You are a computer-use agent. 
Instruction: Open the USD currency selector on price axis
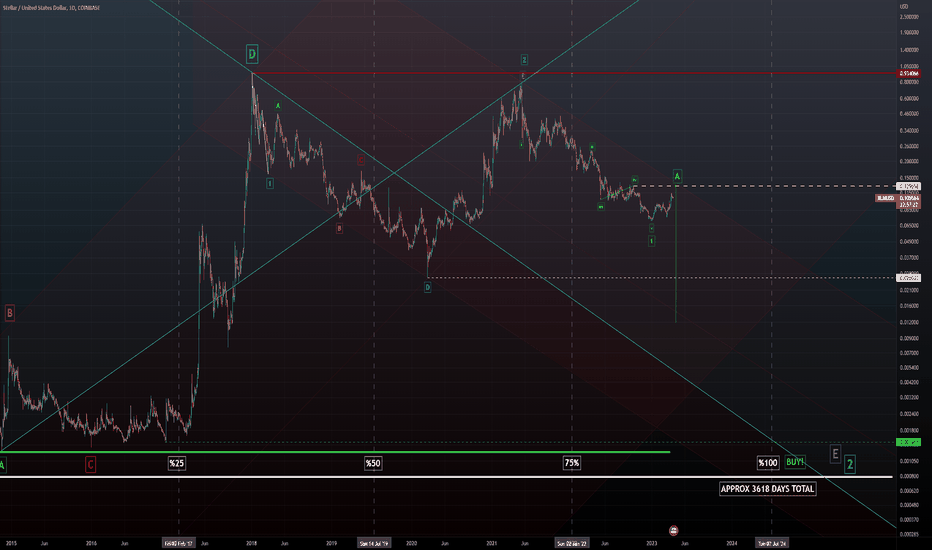(903, 6)
